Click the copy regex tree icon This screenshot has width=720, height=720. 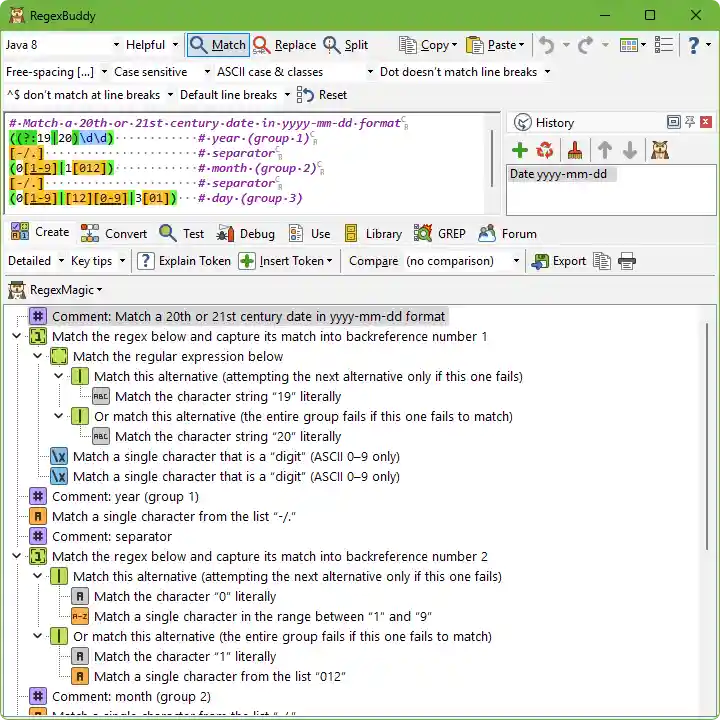[602, 261]
